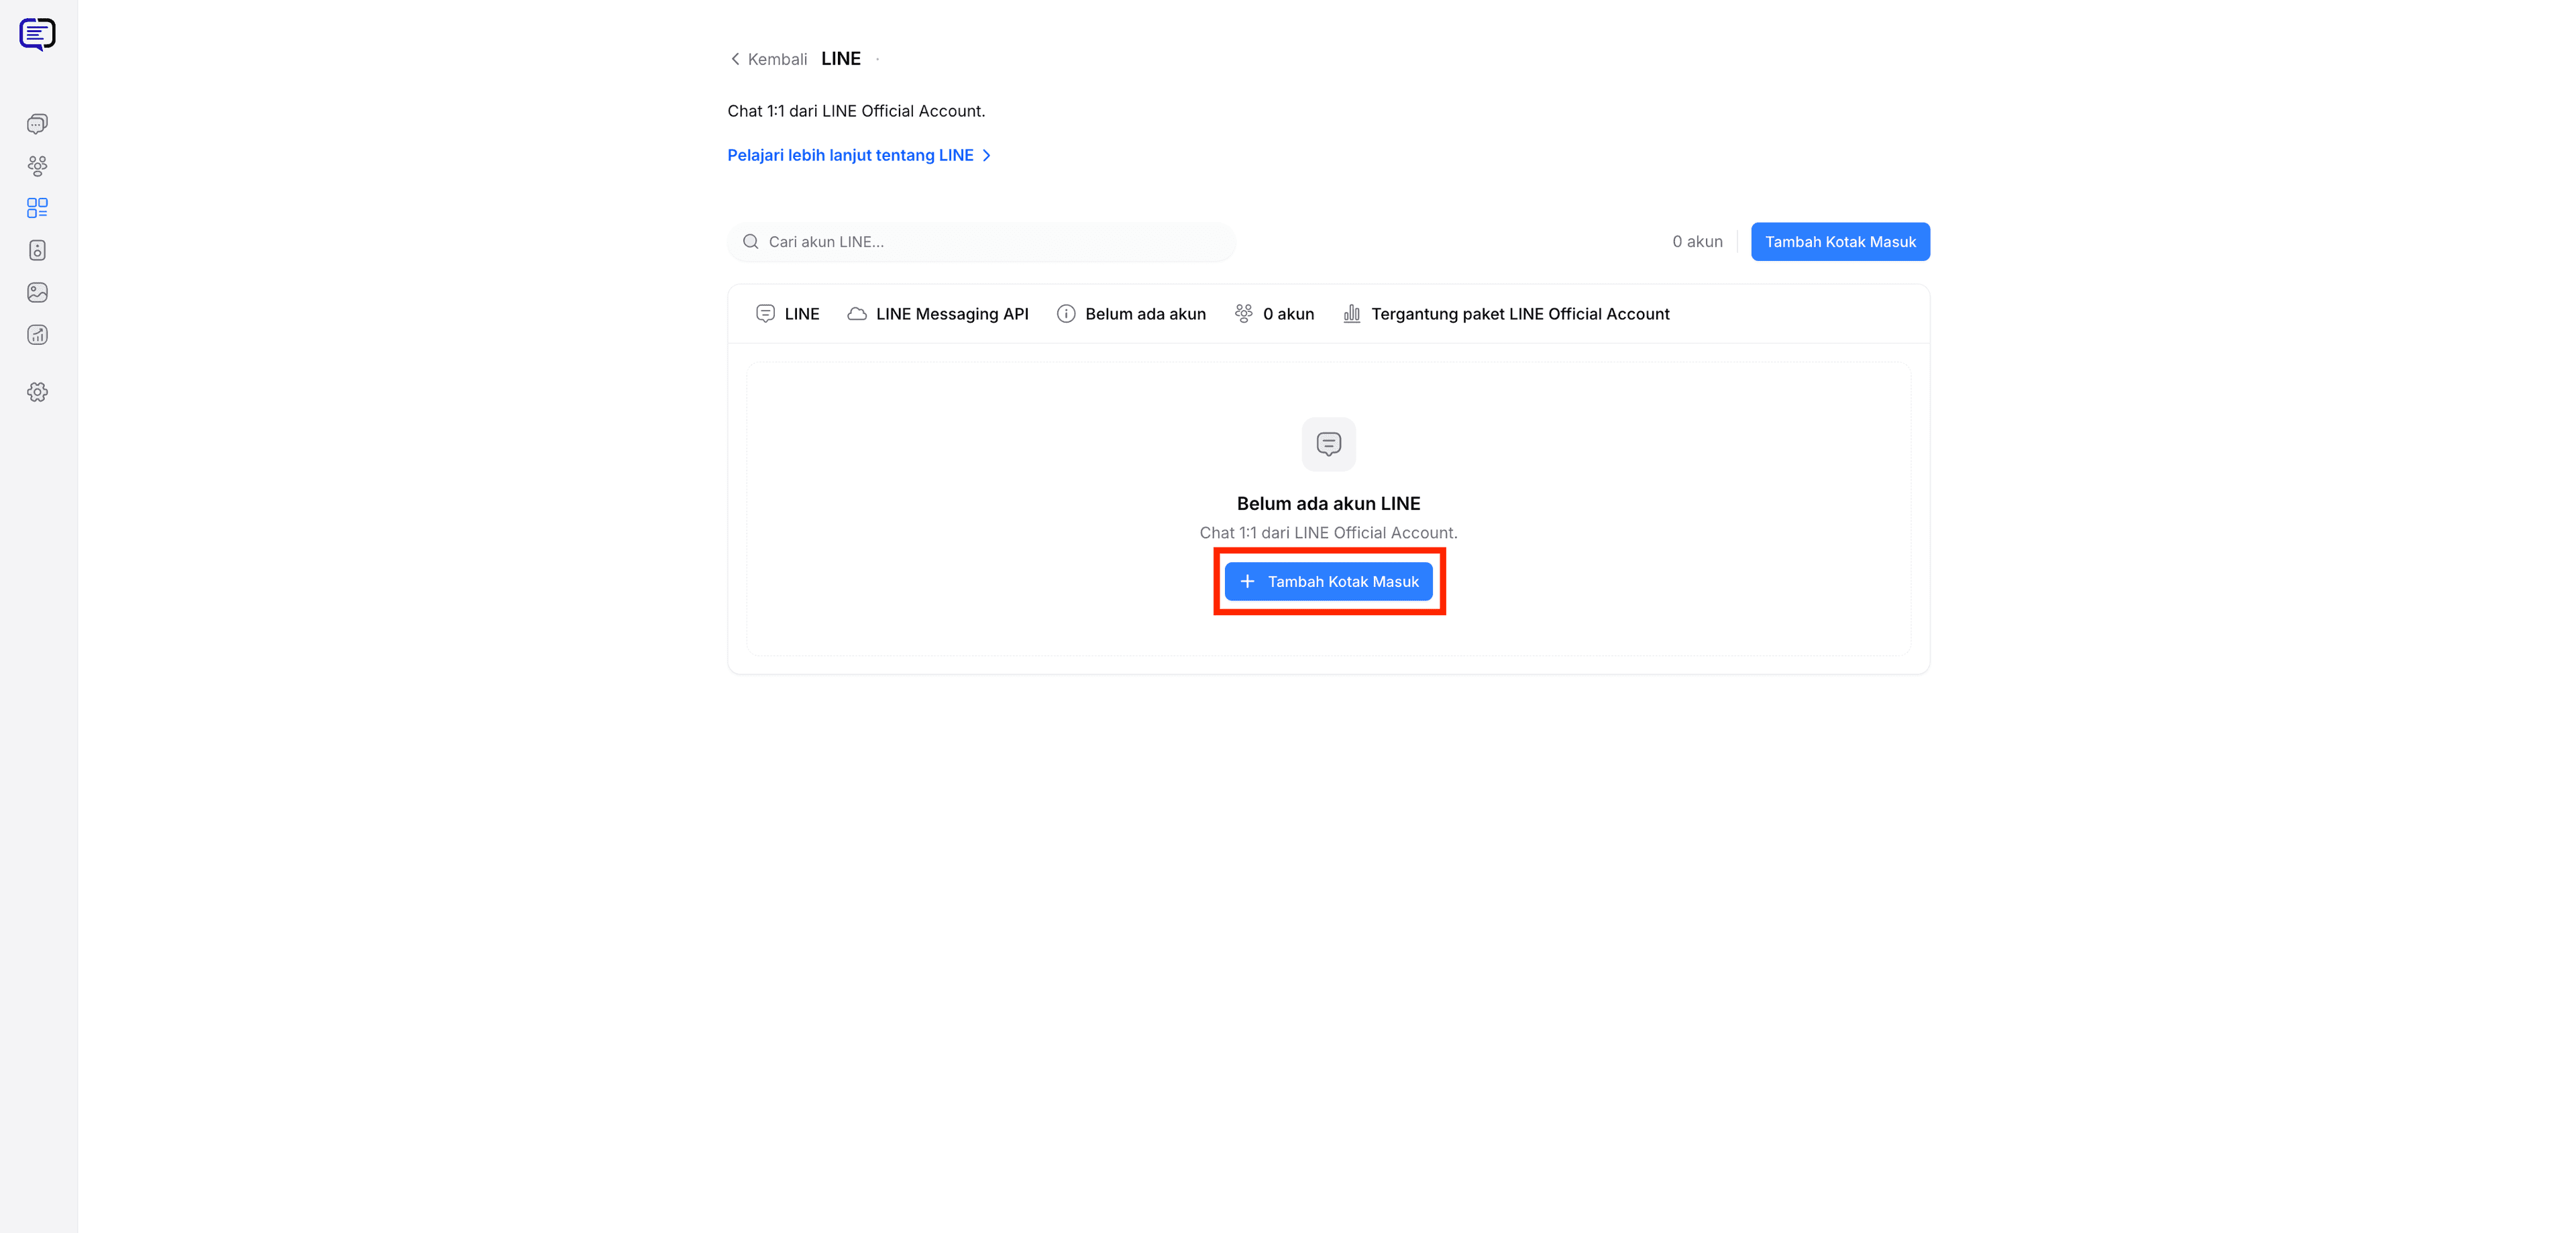Open the chat conversations icon in sidebar
Screen dimensions: 2576x1233
tap(37, 124)
